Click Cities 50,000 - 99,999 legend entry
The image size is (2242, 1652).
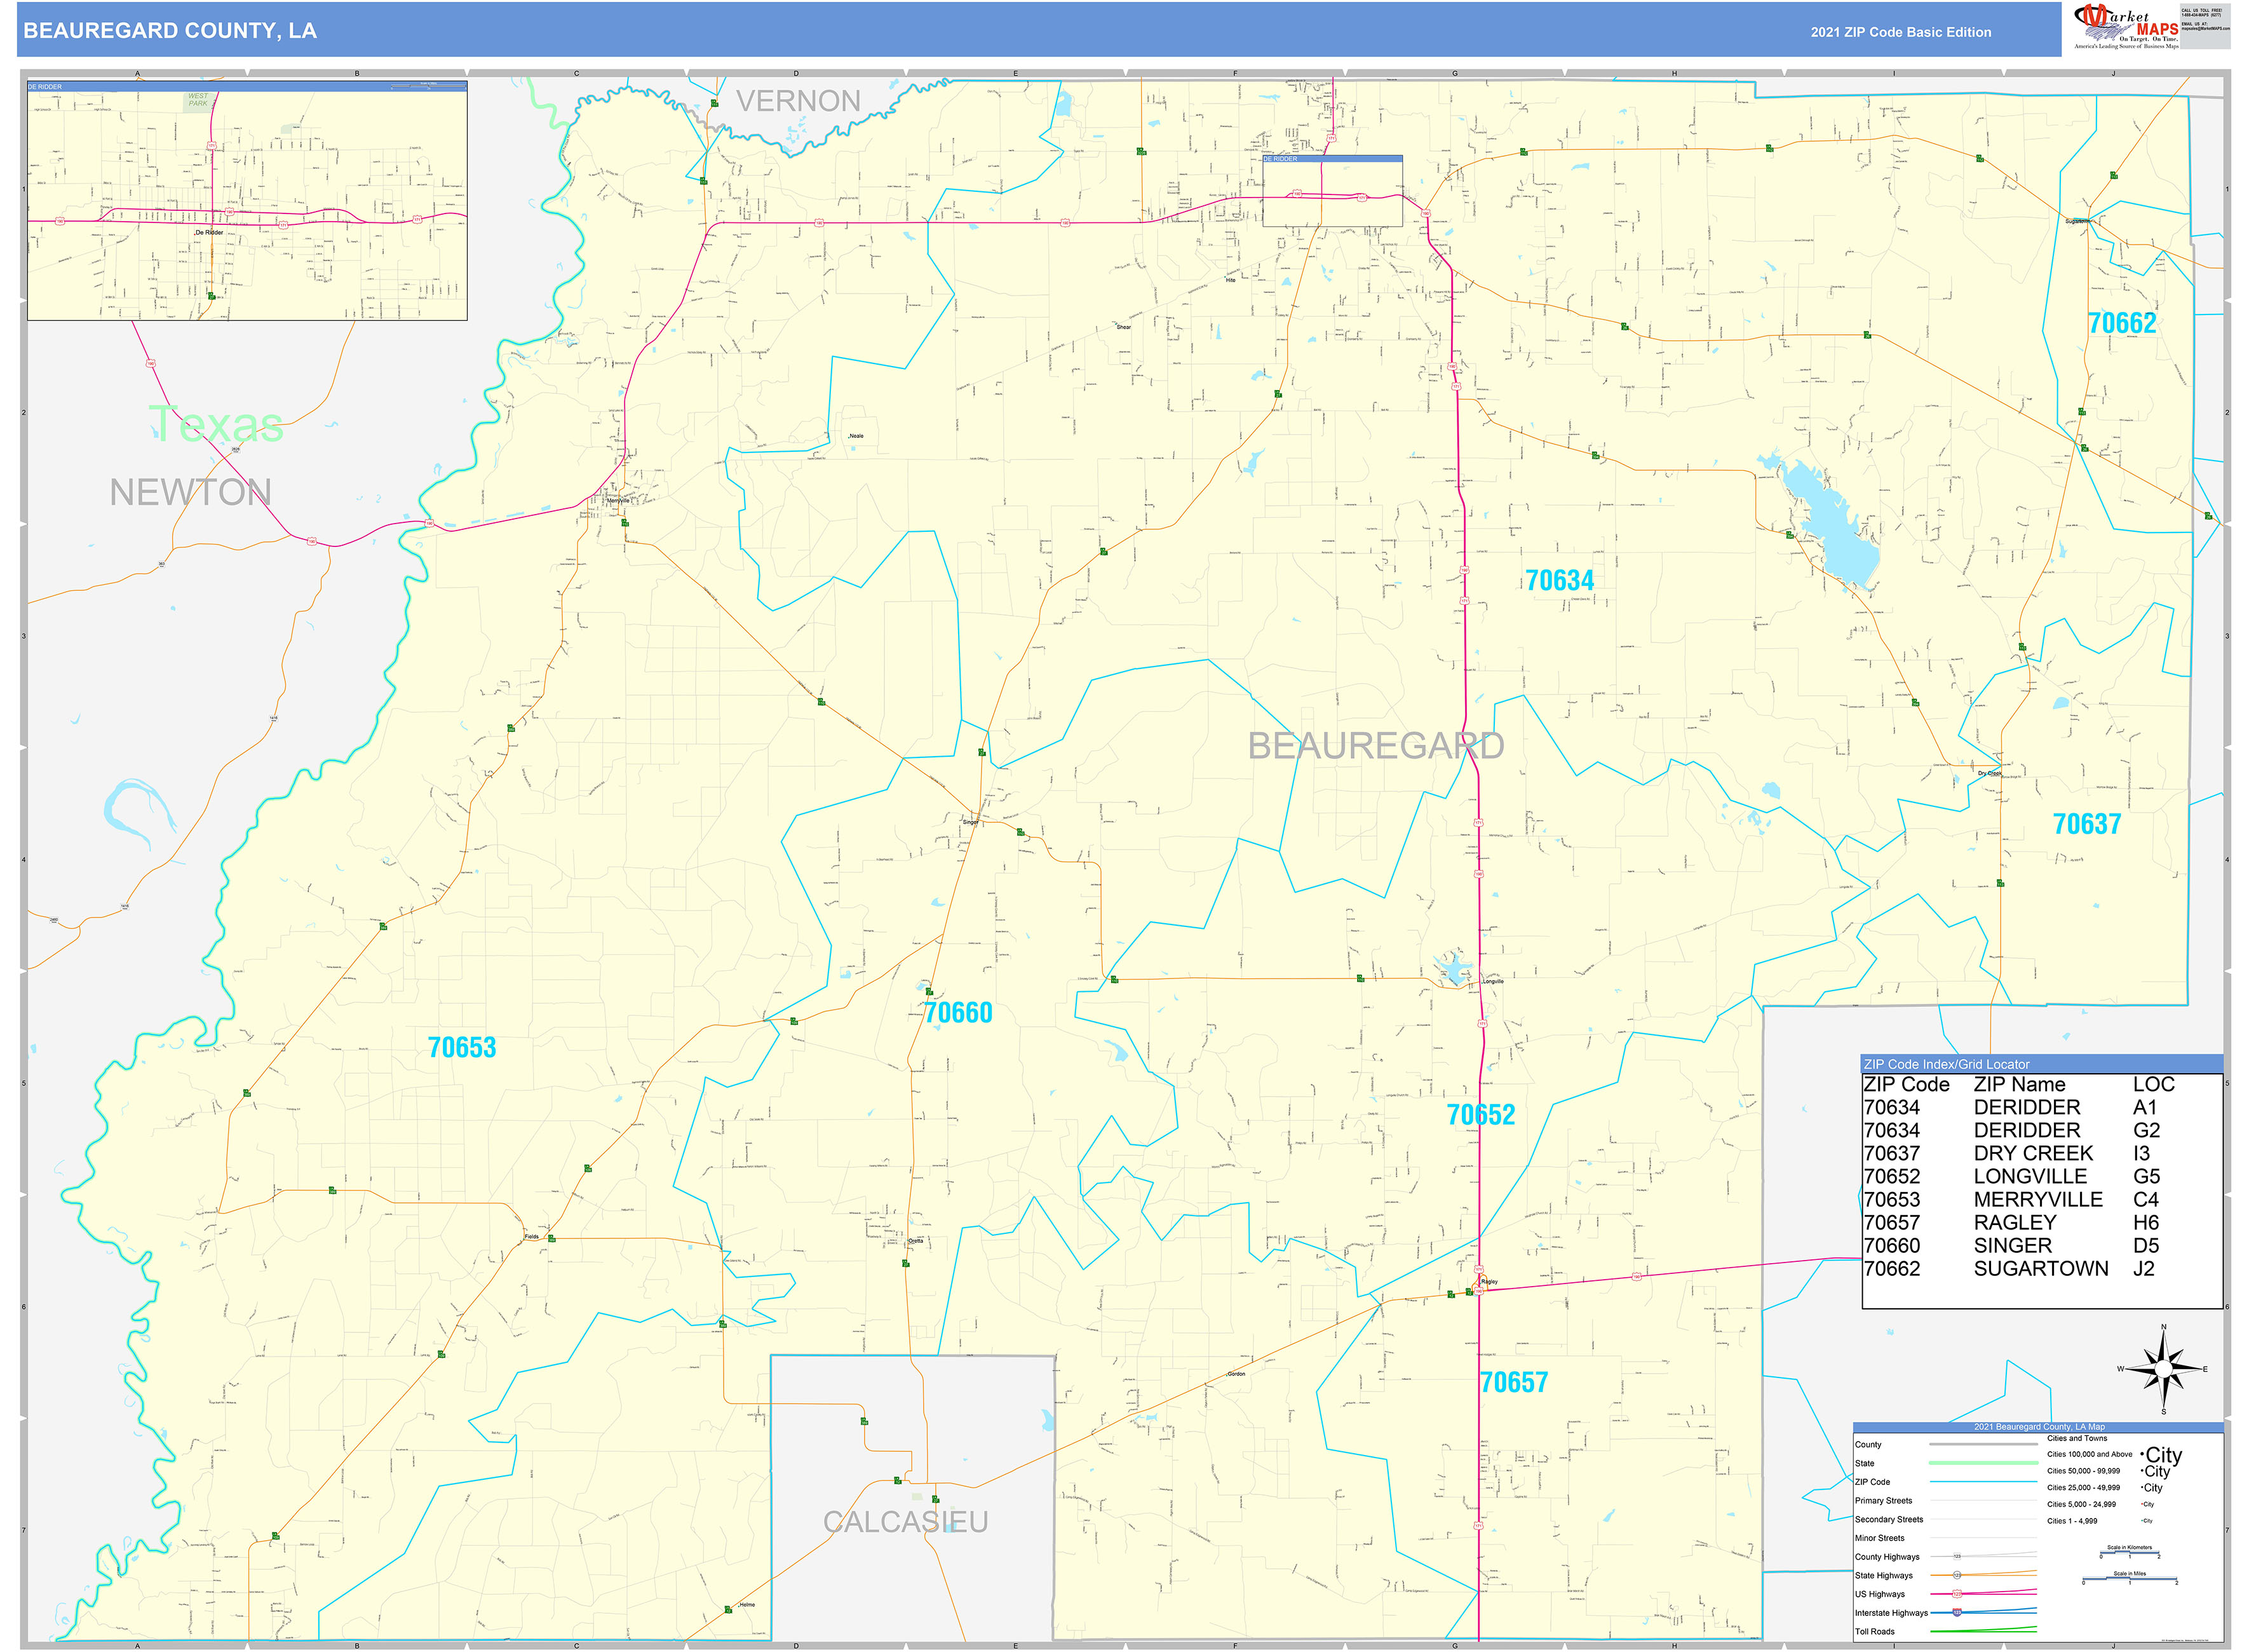(x=2083, y=1471)
